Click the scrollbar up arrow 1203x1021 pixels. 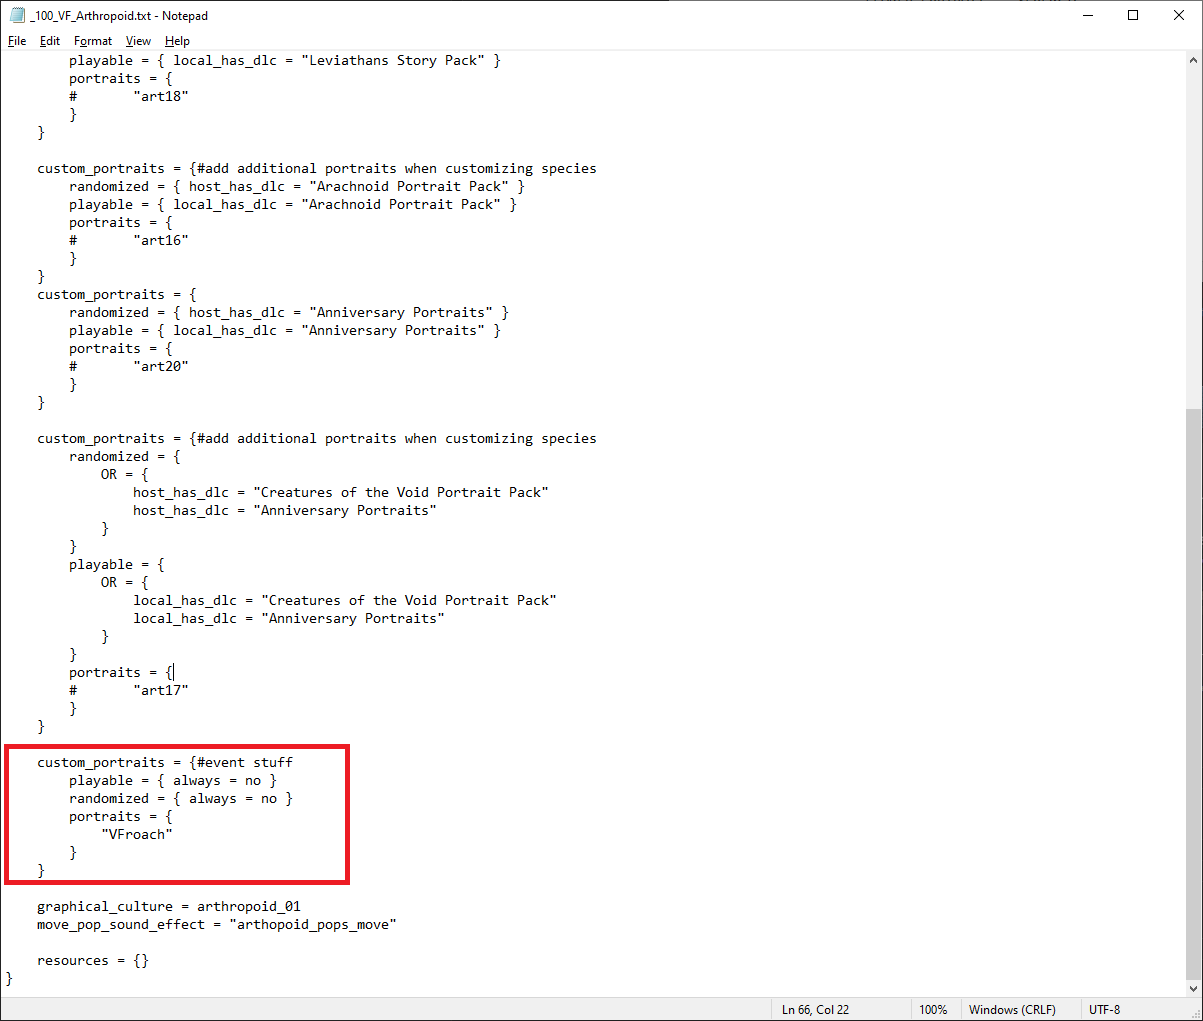[1192, 59]
